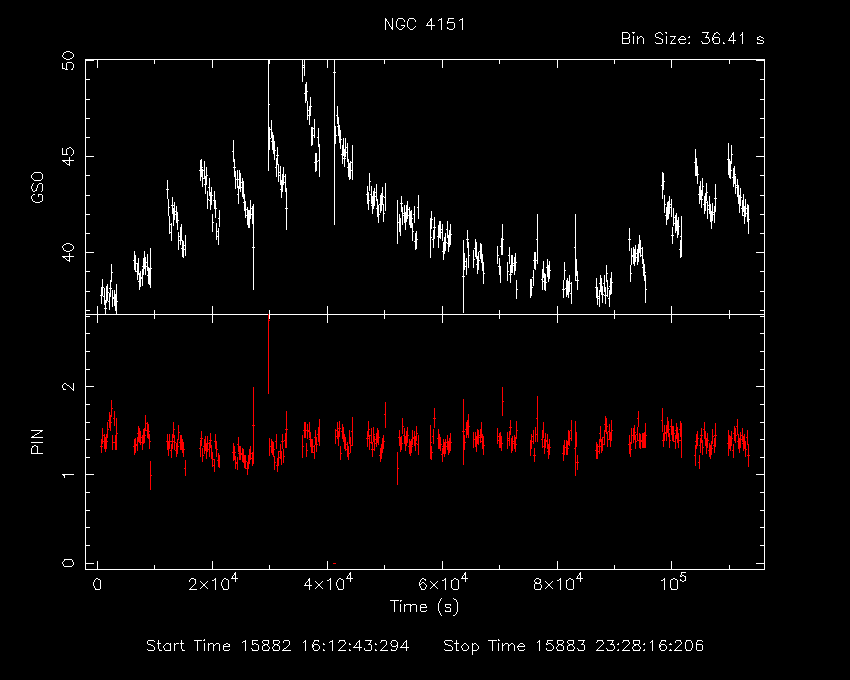Click the PIN axis value "1"
Viewport: 850px width, 680px height.
[68, 475]
